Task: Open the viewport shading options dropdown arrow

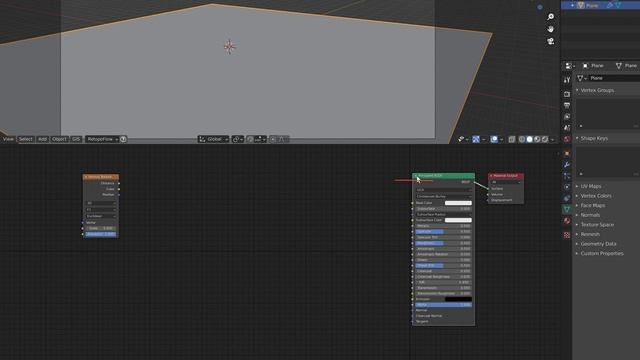Action: point(552,140)
